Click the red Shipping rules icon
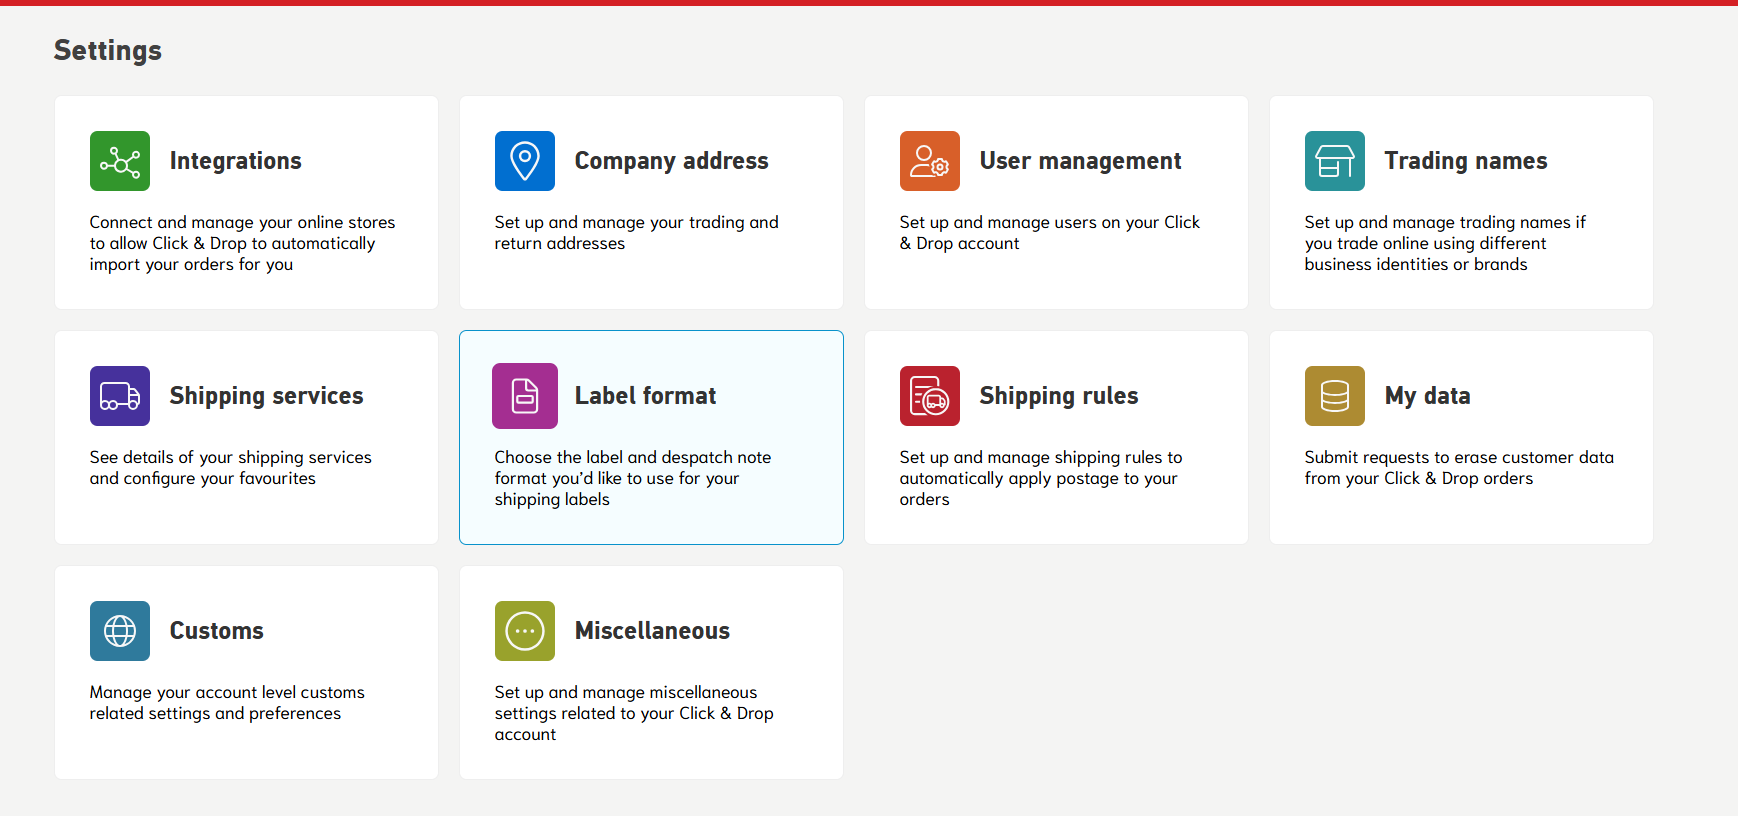Viewport: 1738px width, 816px height. pyautogui.click(x=930, y=396)
